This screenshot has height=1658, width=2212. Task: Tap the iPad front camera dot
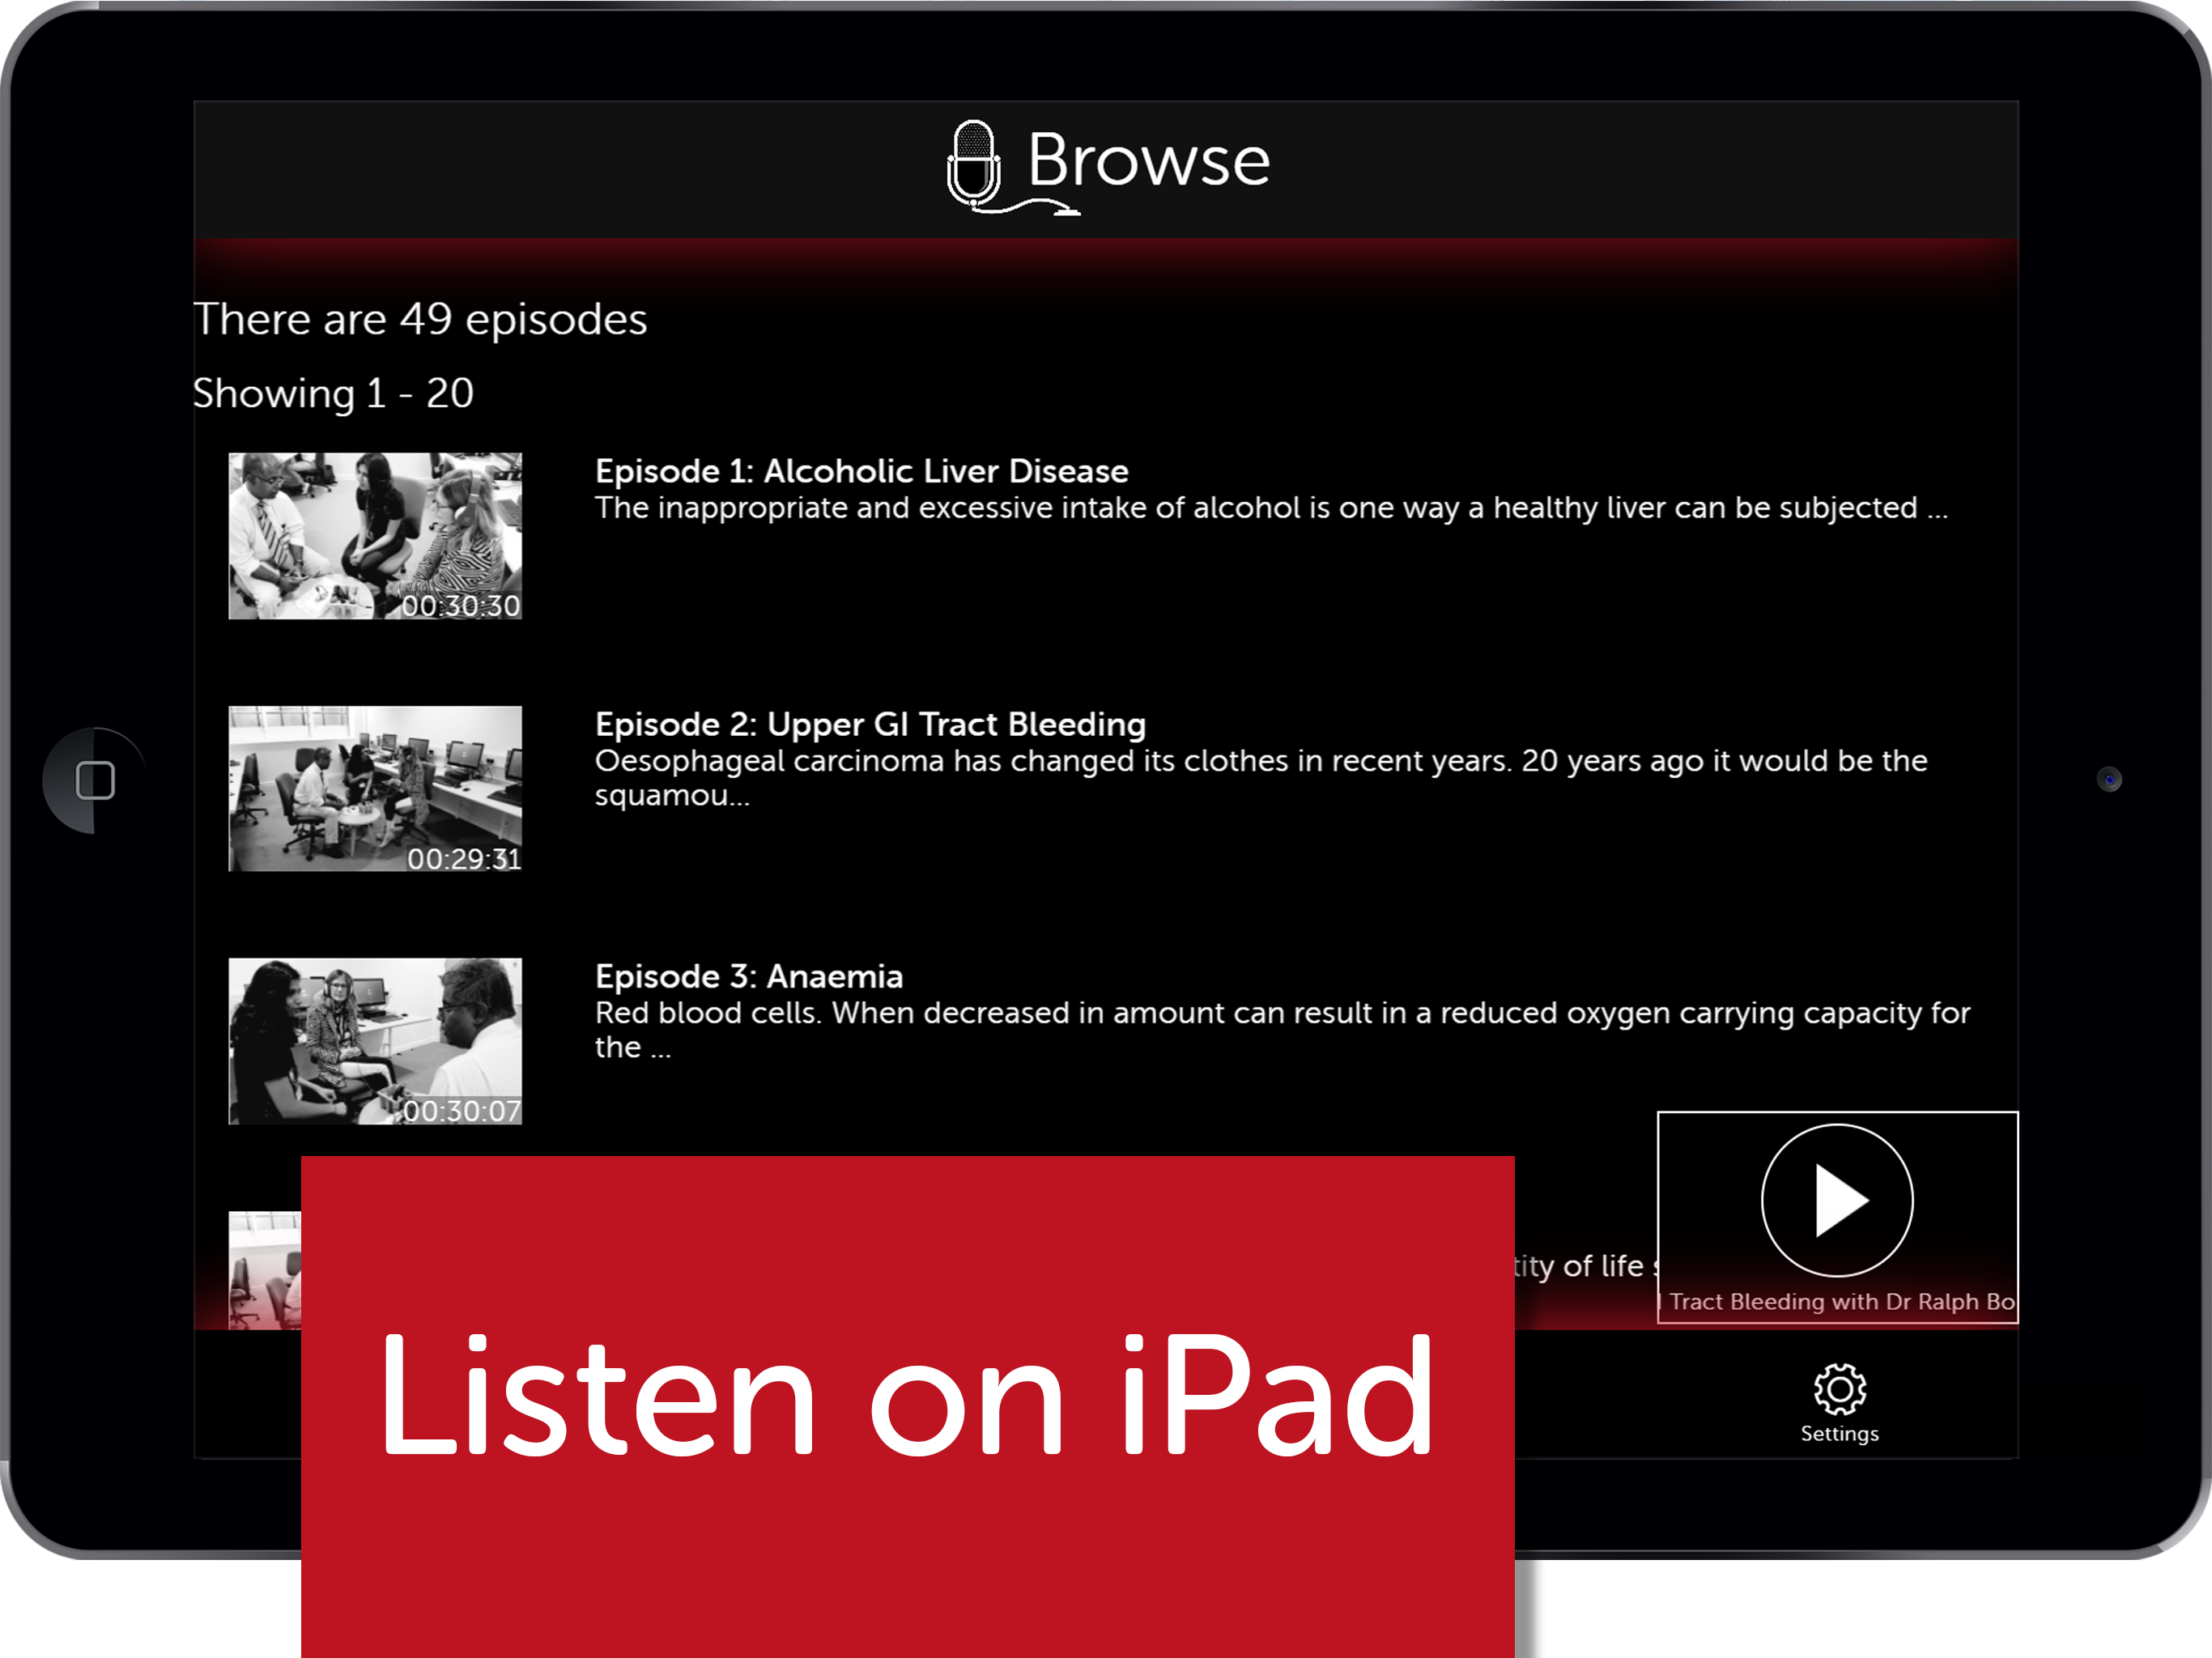(2108, 779)
